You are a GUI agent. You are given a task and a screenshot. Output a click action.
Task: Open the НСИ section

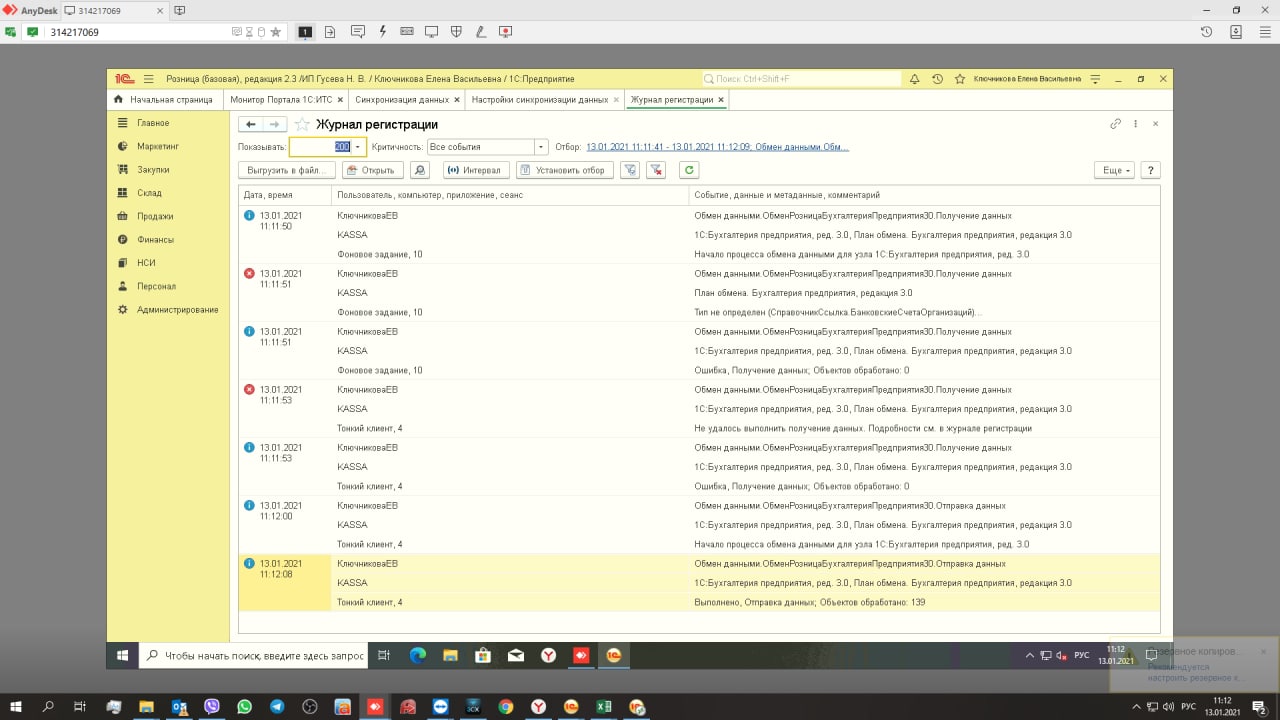pyautogui.click(x=146, y=263)
